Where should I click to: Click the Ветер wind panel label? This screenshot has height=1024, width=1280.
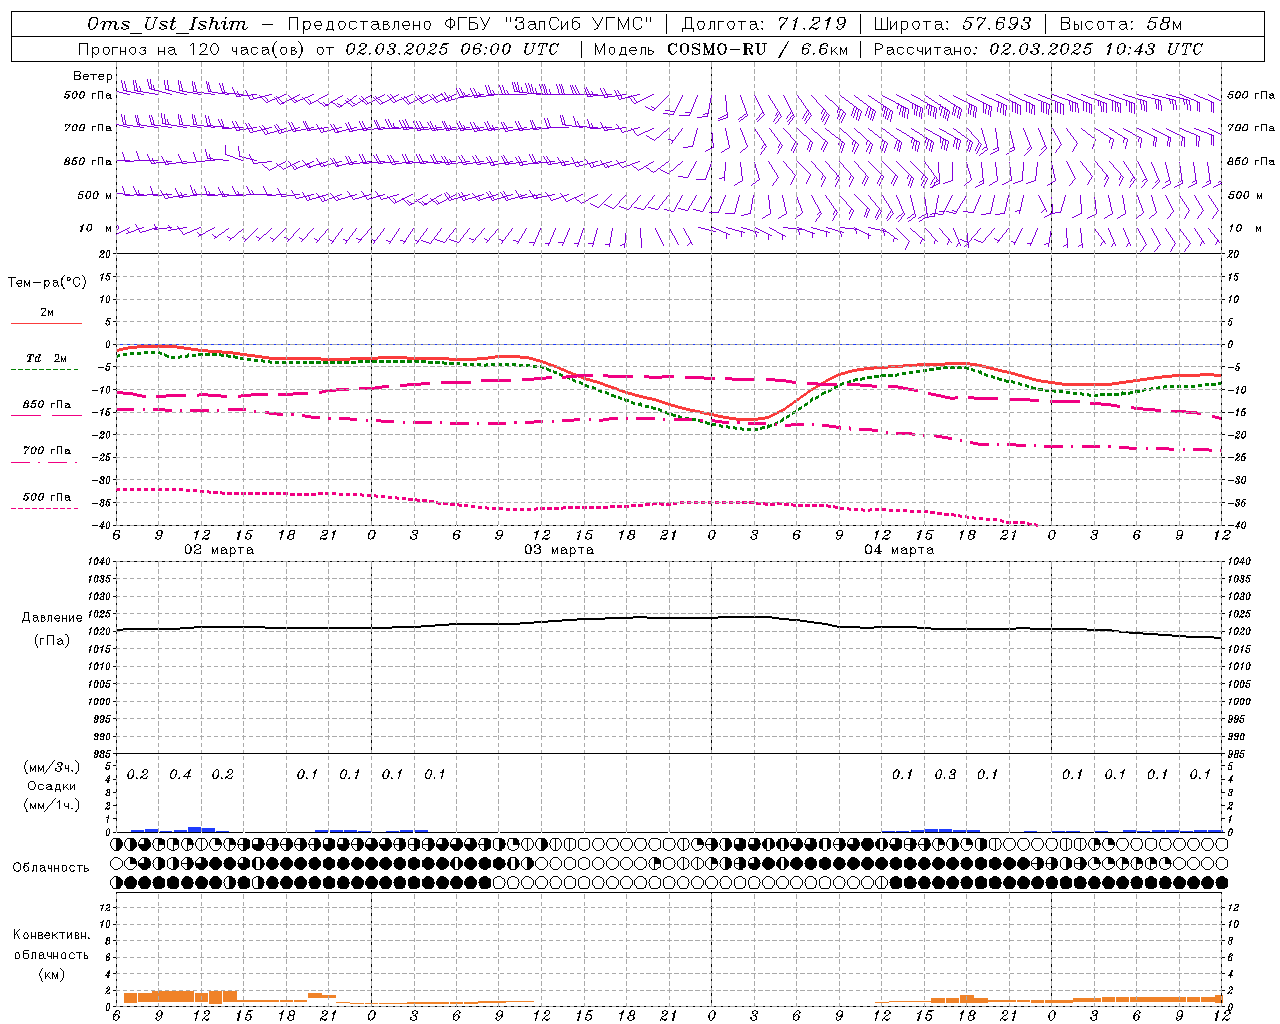point(92,76)
